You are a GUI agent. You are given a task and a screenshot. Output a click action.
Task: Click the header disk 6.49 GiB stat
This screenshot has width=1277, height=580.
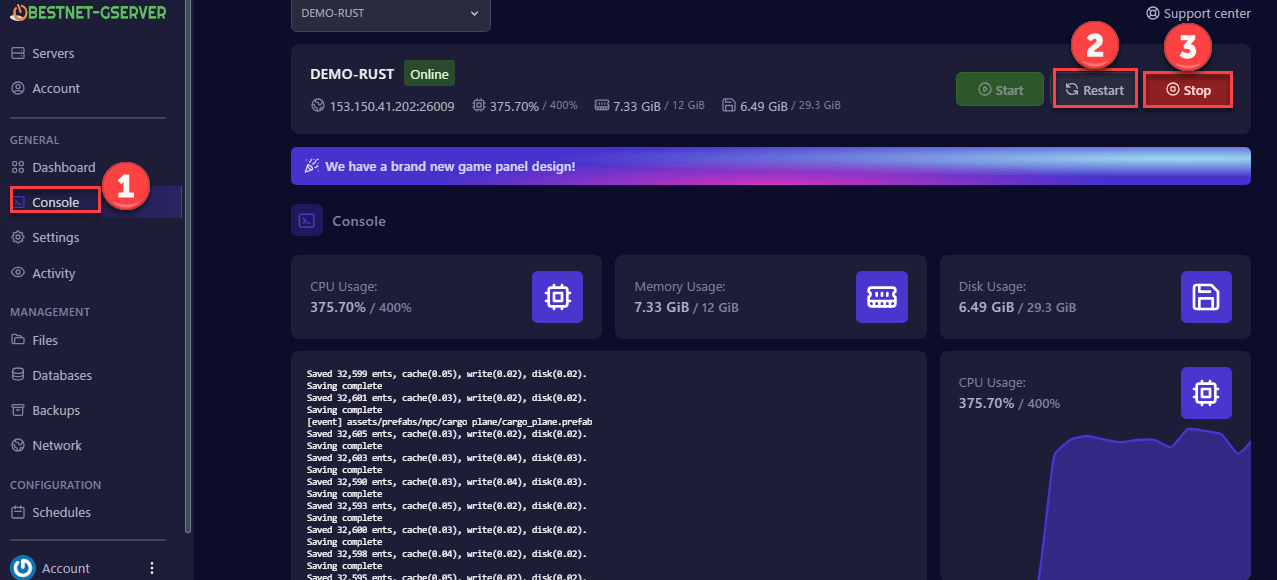tap(781, 105)
